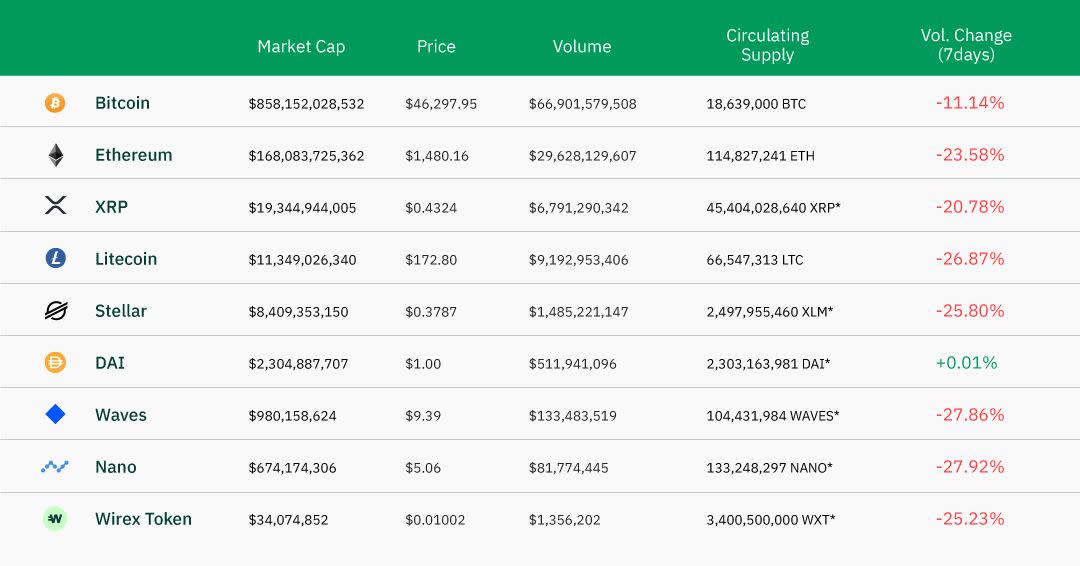1080x566 pixels.
Task: Click the green Wirex Token icon
Action: [x=54, y=518]
